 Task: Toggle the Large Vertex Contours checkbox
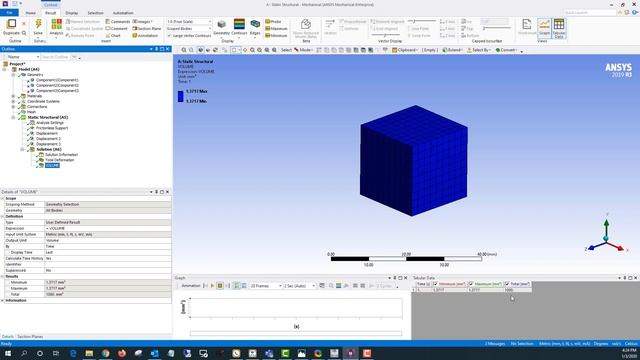coord(169,36)
